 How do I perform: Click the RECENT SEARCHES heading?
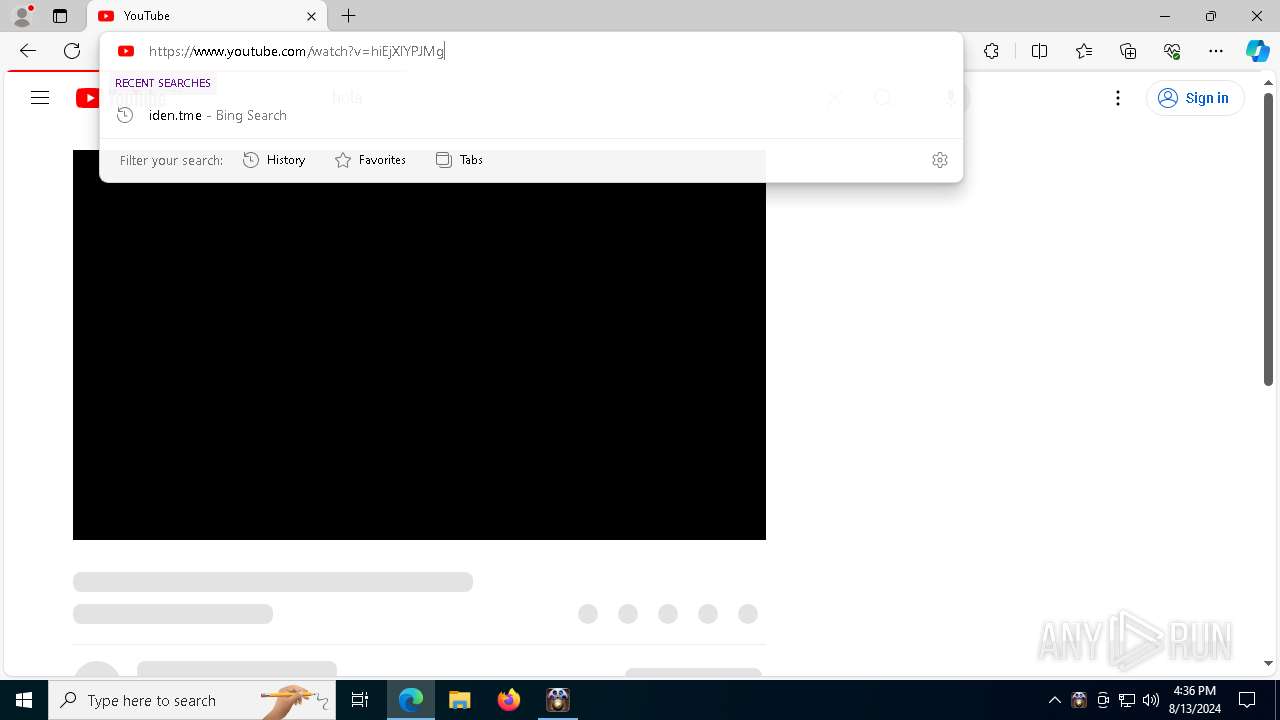(x=163, y=83)
